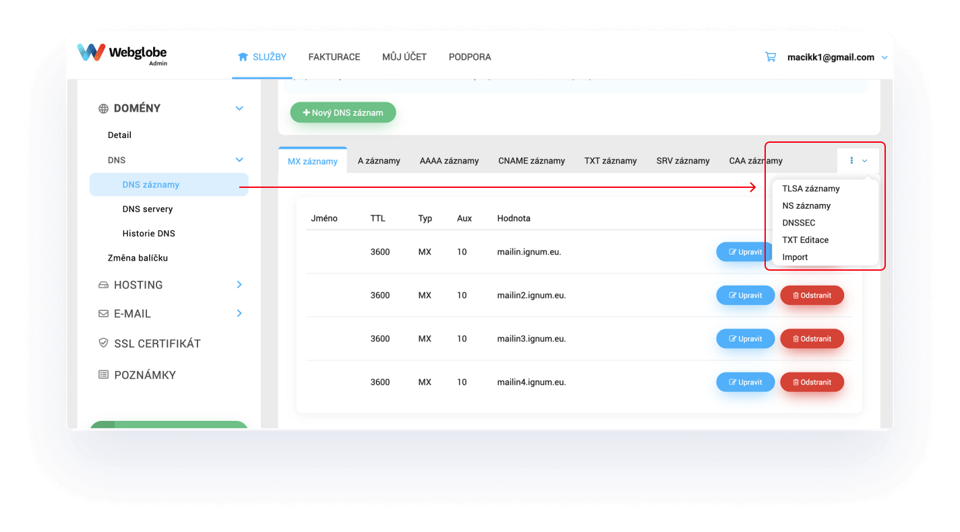Click the mailin4.ignum.eu. value cell
The image size is (960, 532).
[x=531, y=382]
